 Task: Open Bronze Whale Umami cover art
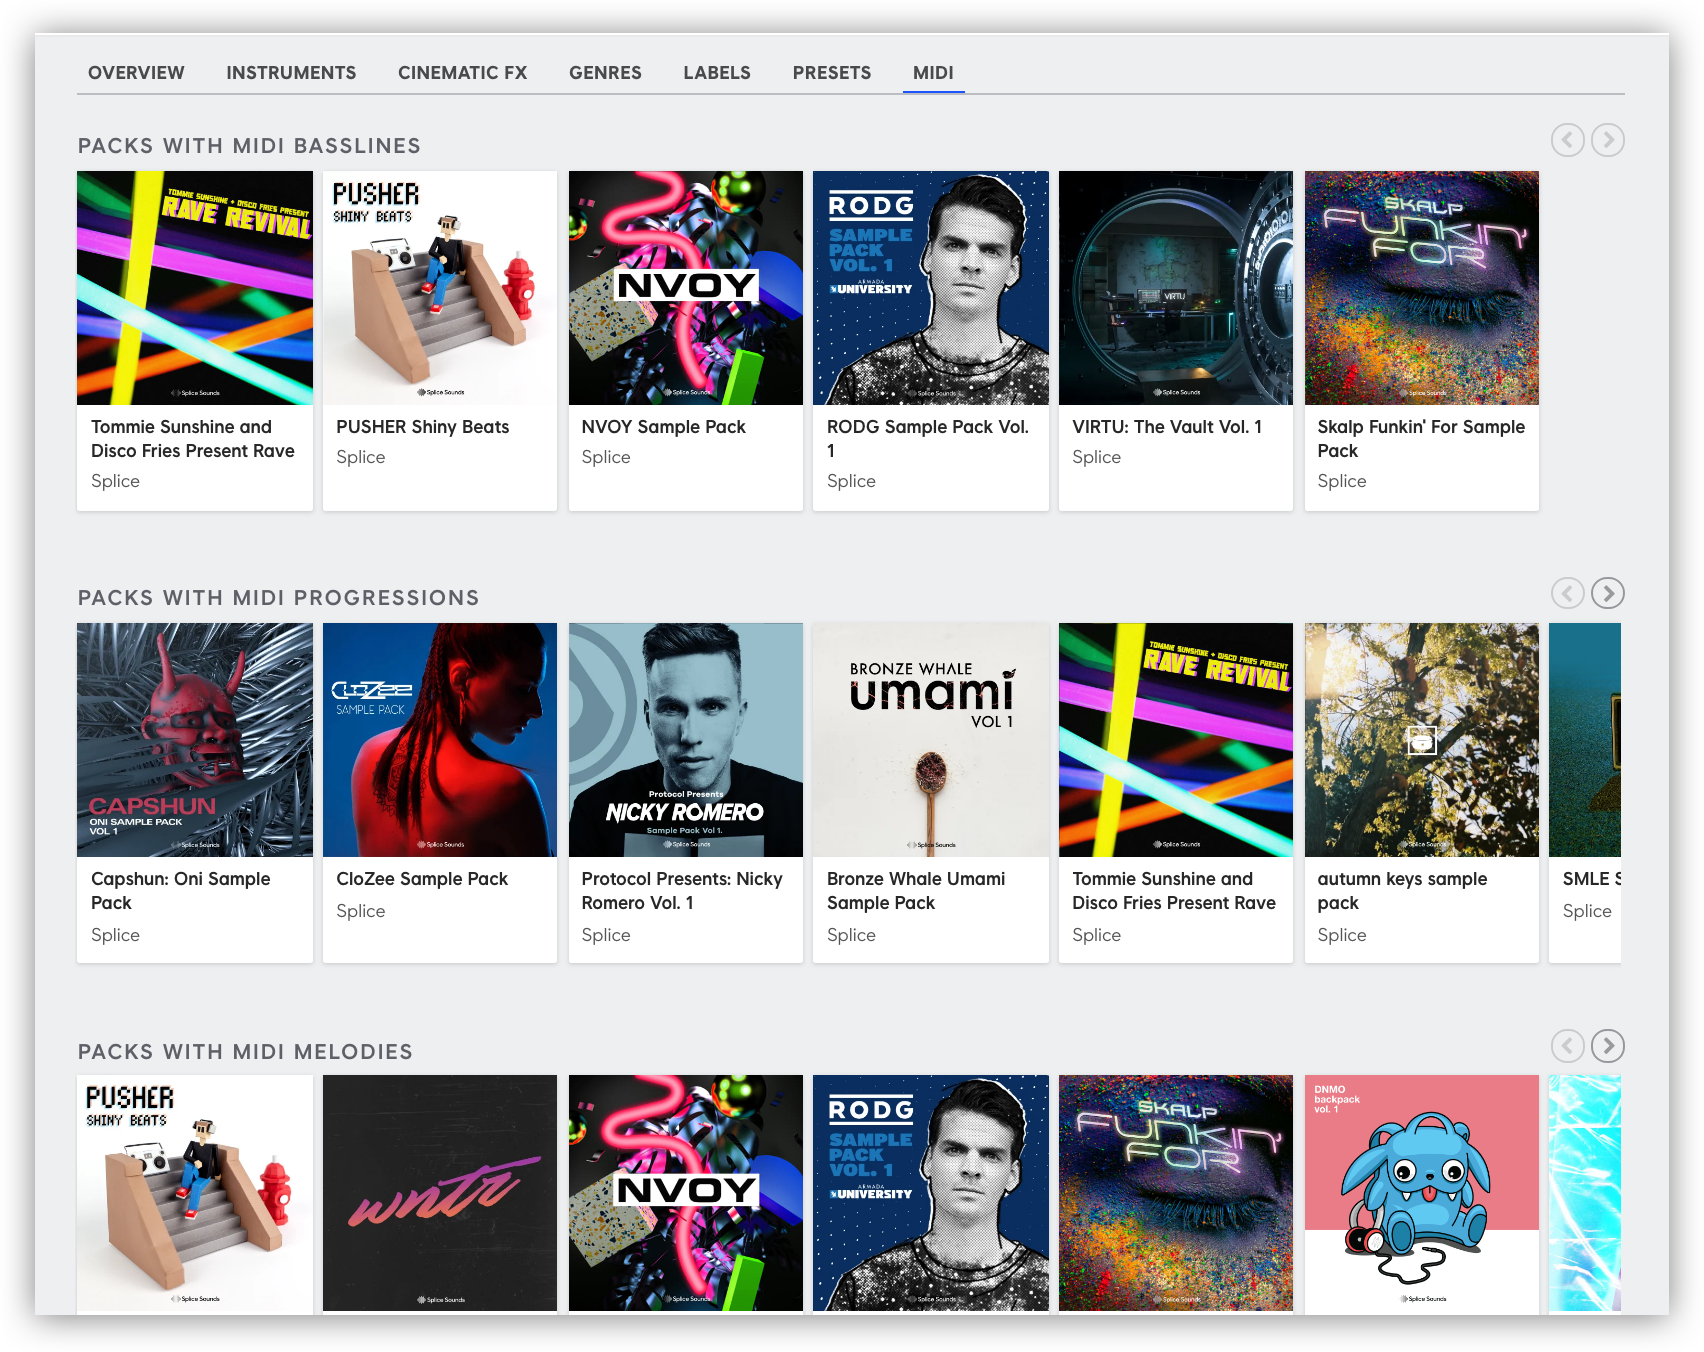(x=931, y=740)
